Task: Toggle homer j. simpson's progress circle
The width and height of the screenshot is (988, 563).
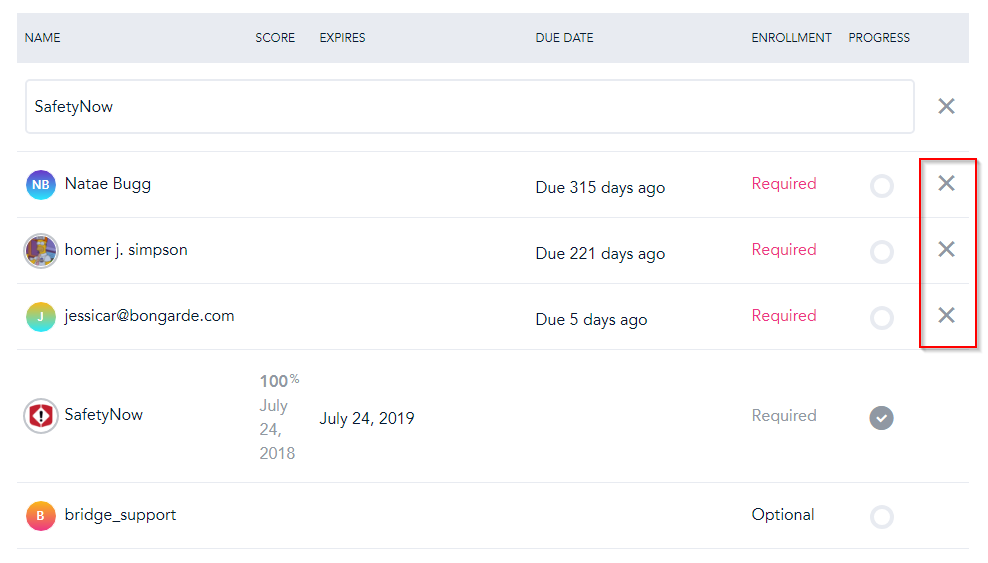Action: click(881, 252)
